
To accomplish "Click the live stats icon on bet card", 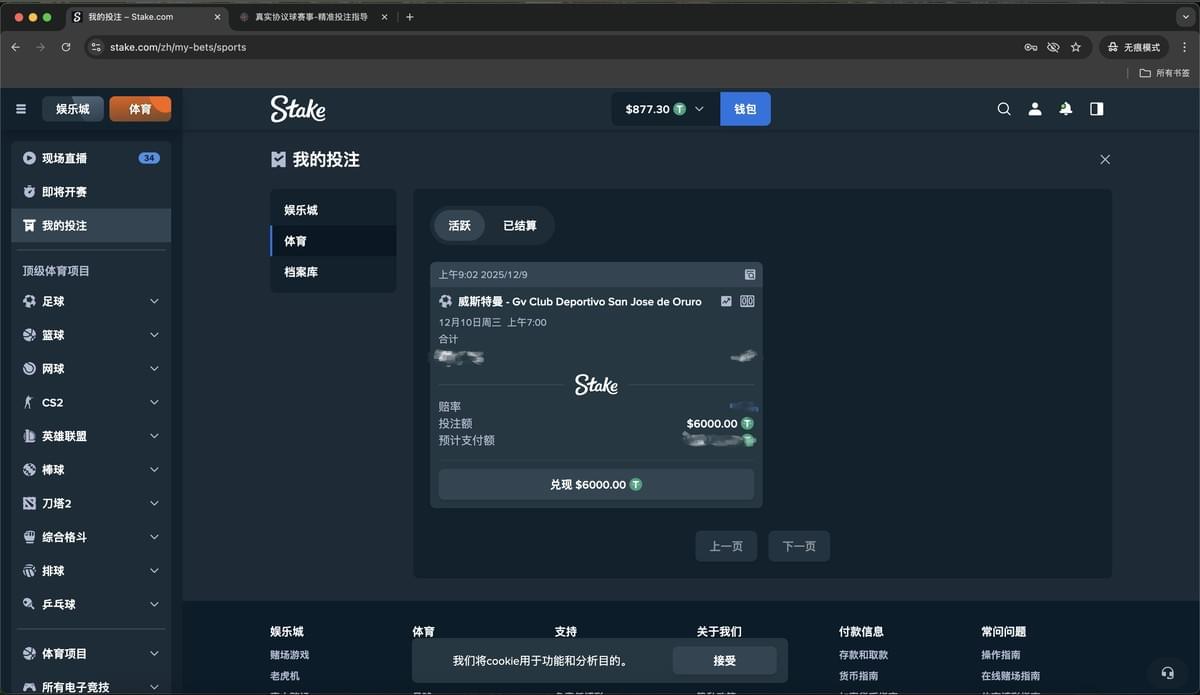I will click(x=726, y=301).
